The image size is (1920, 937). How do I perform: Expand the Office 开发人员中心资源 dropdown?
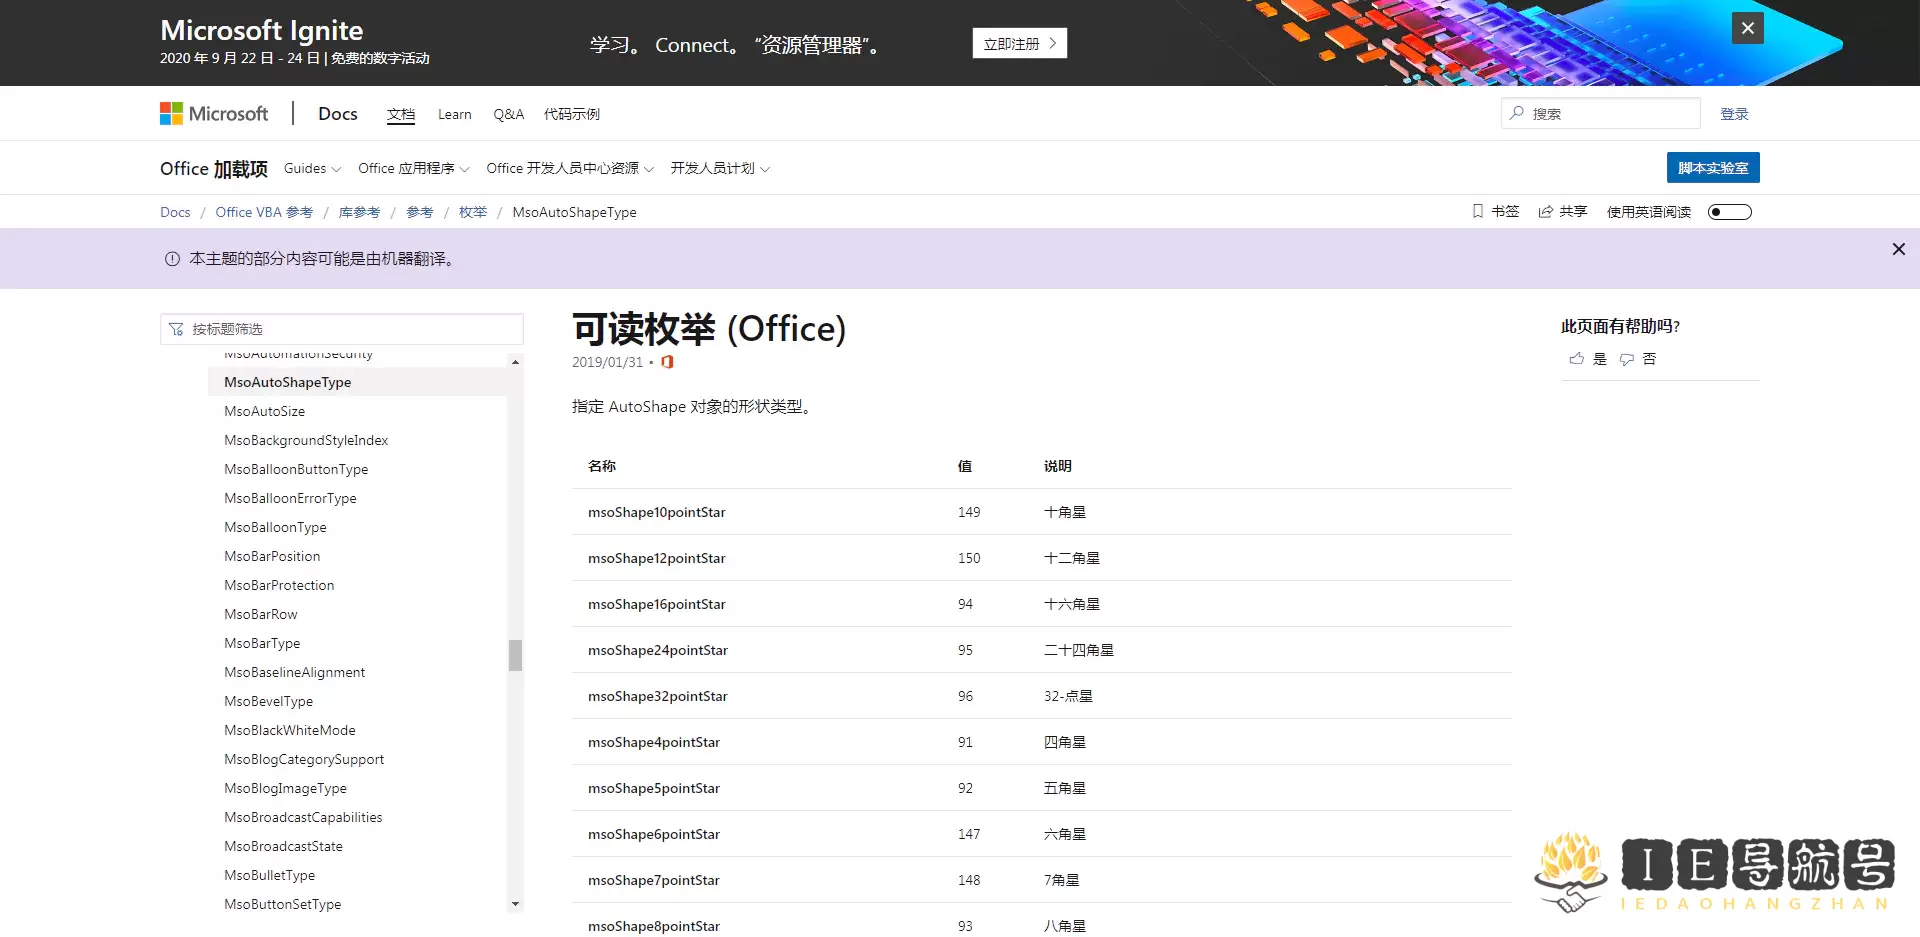point(570,168)
